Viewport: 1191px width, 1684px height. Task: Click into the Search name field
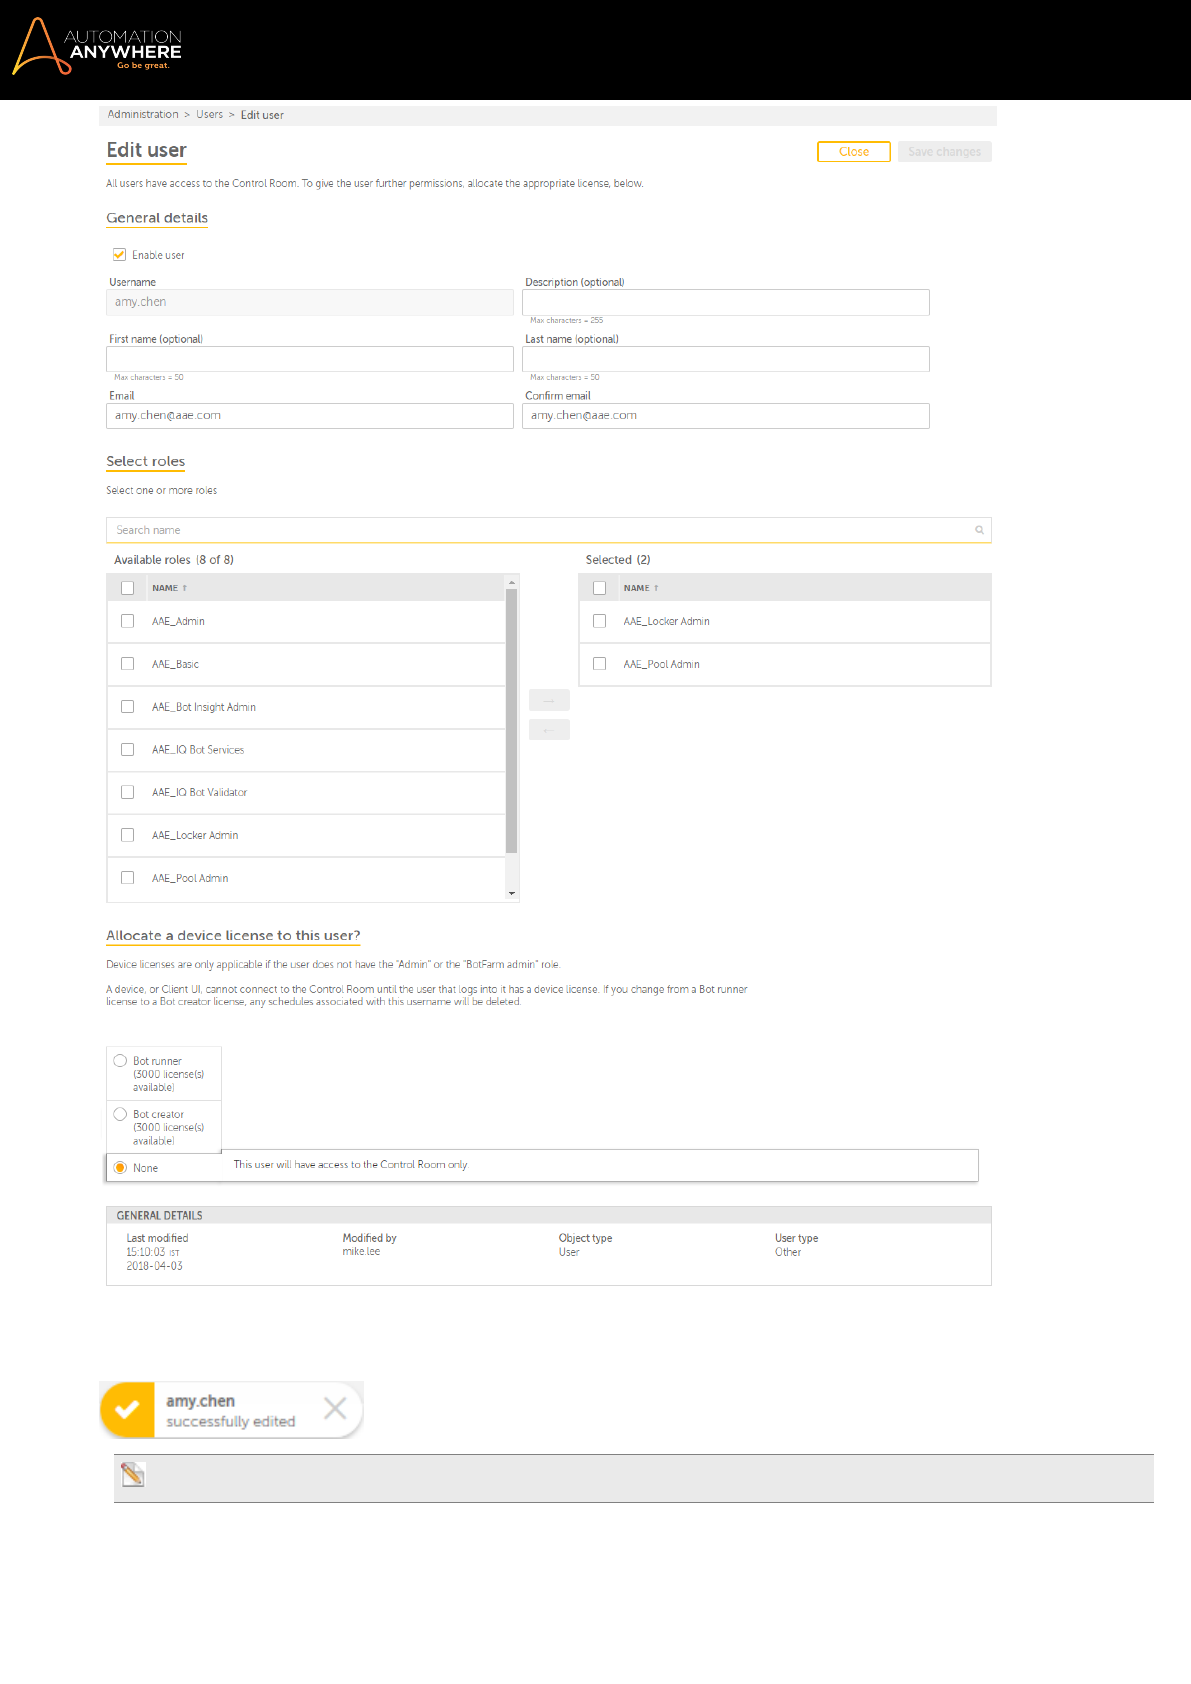[x=540, y=530]
